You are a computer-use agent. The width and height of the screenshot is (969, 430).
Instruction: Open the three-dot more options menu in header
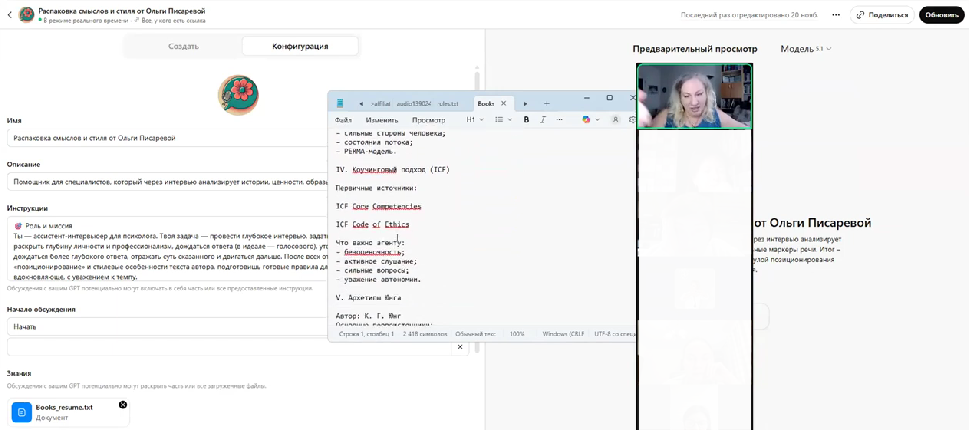click(834, 15)
